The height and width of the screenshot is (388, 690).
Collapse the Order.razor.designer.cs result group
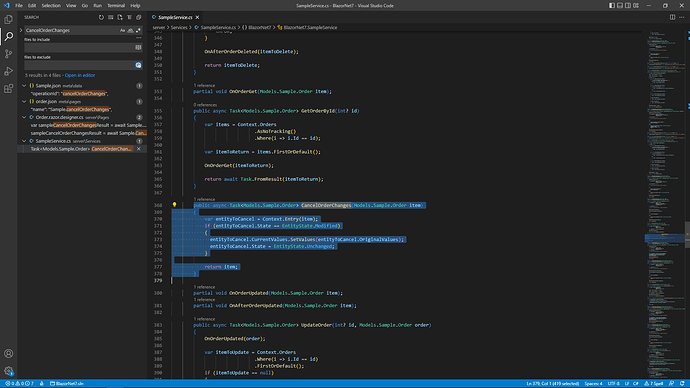tap(24, 117)
